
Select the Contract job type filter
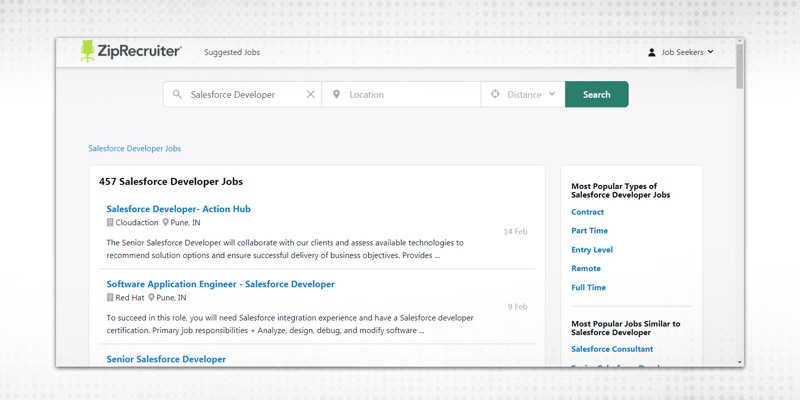pos(587,212)
